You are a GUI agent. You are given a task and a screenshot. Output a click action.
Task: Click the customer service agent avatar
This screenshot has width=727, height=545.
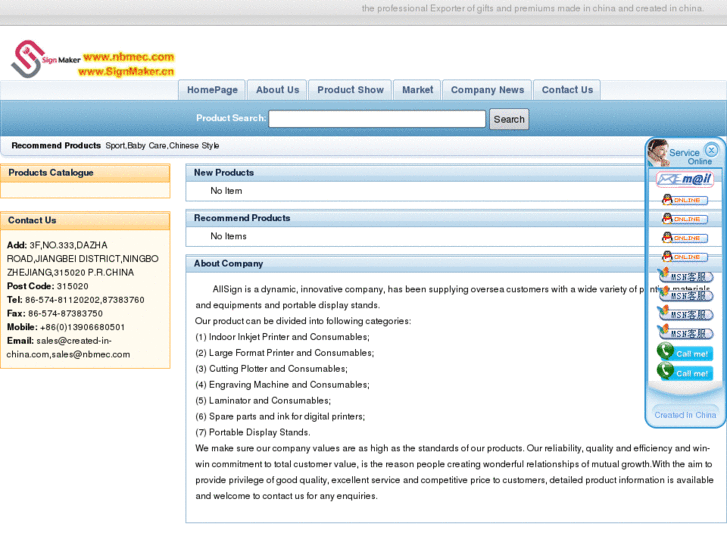658,153
